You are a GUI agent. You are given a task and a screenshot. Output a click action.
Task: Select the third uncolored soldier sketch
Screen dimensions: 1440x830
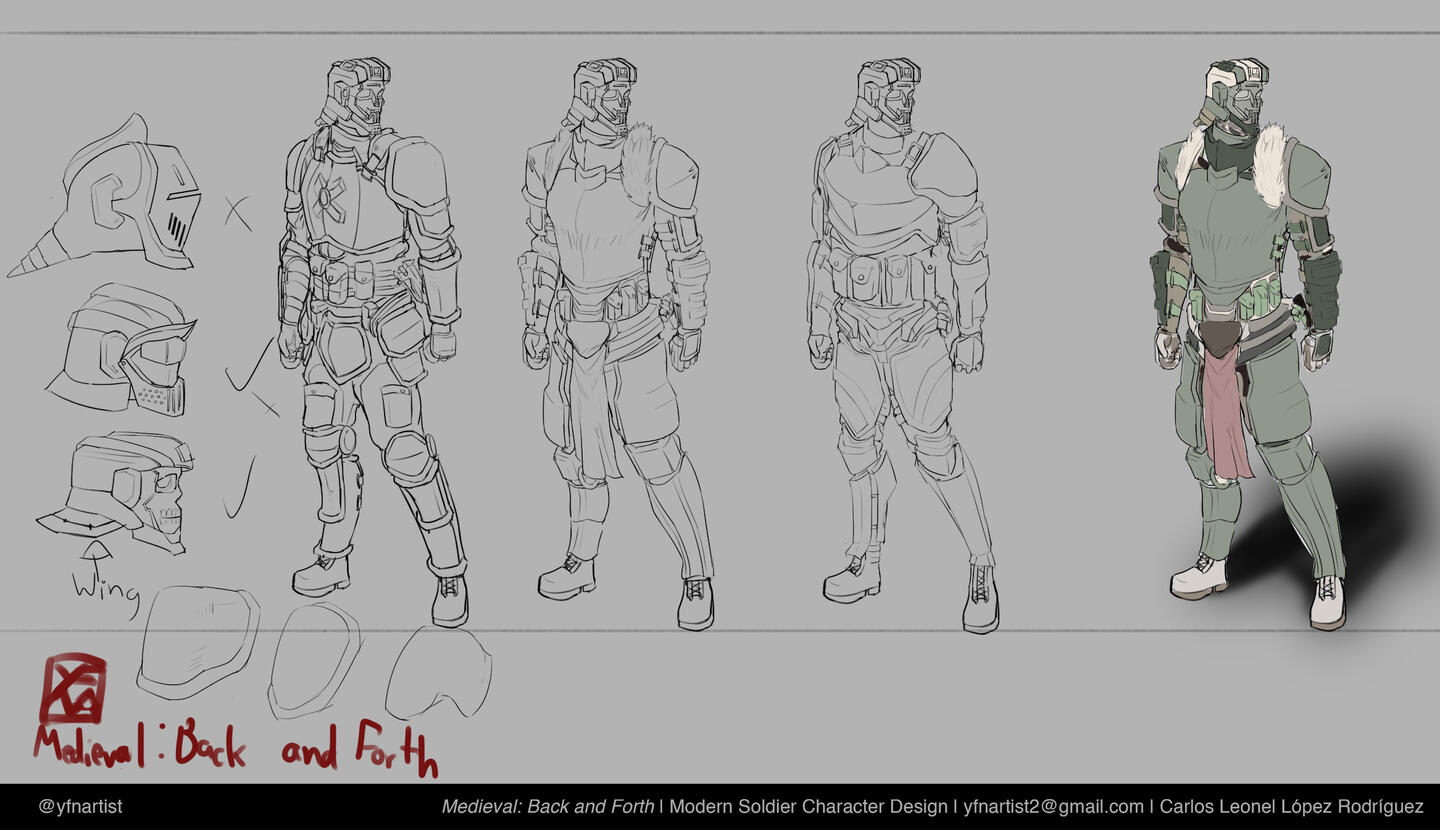tap(900, 340)
